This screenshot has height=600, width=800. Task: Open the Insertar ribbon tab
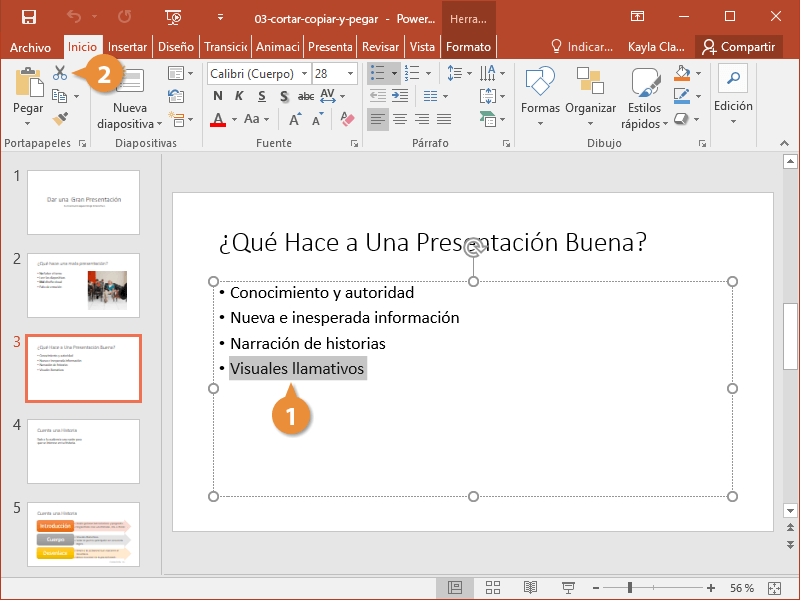(x=127, y=47)
